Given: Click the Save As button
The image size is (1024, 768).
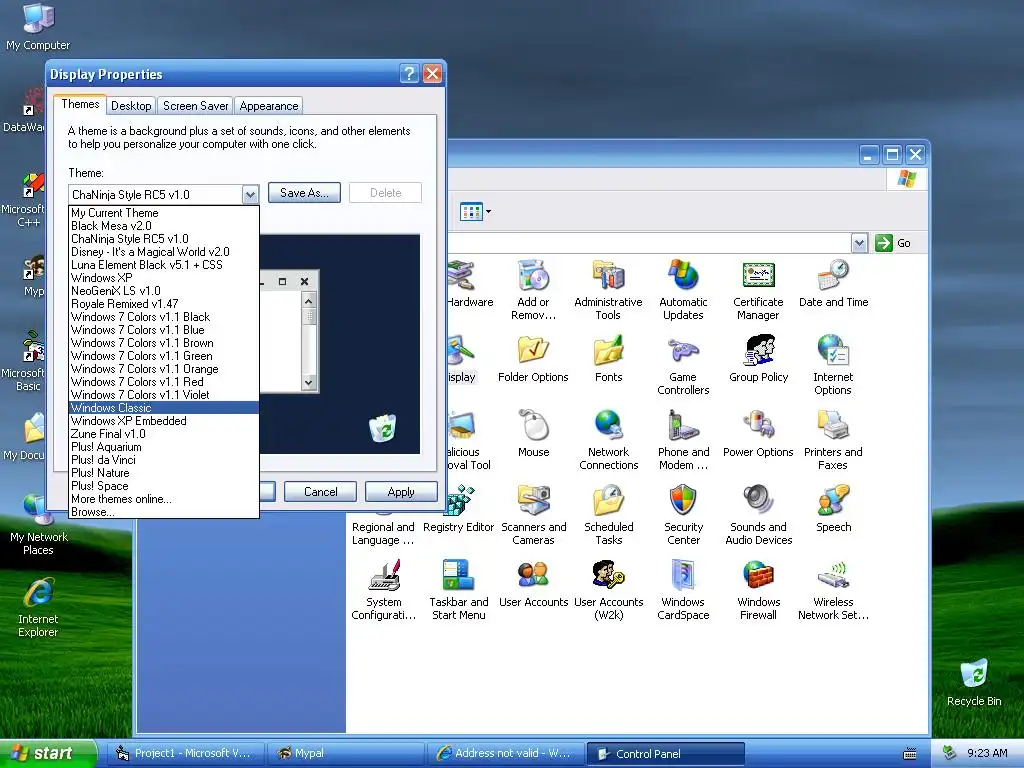Looking at the screenshot, I should (x=304, y=193).
